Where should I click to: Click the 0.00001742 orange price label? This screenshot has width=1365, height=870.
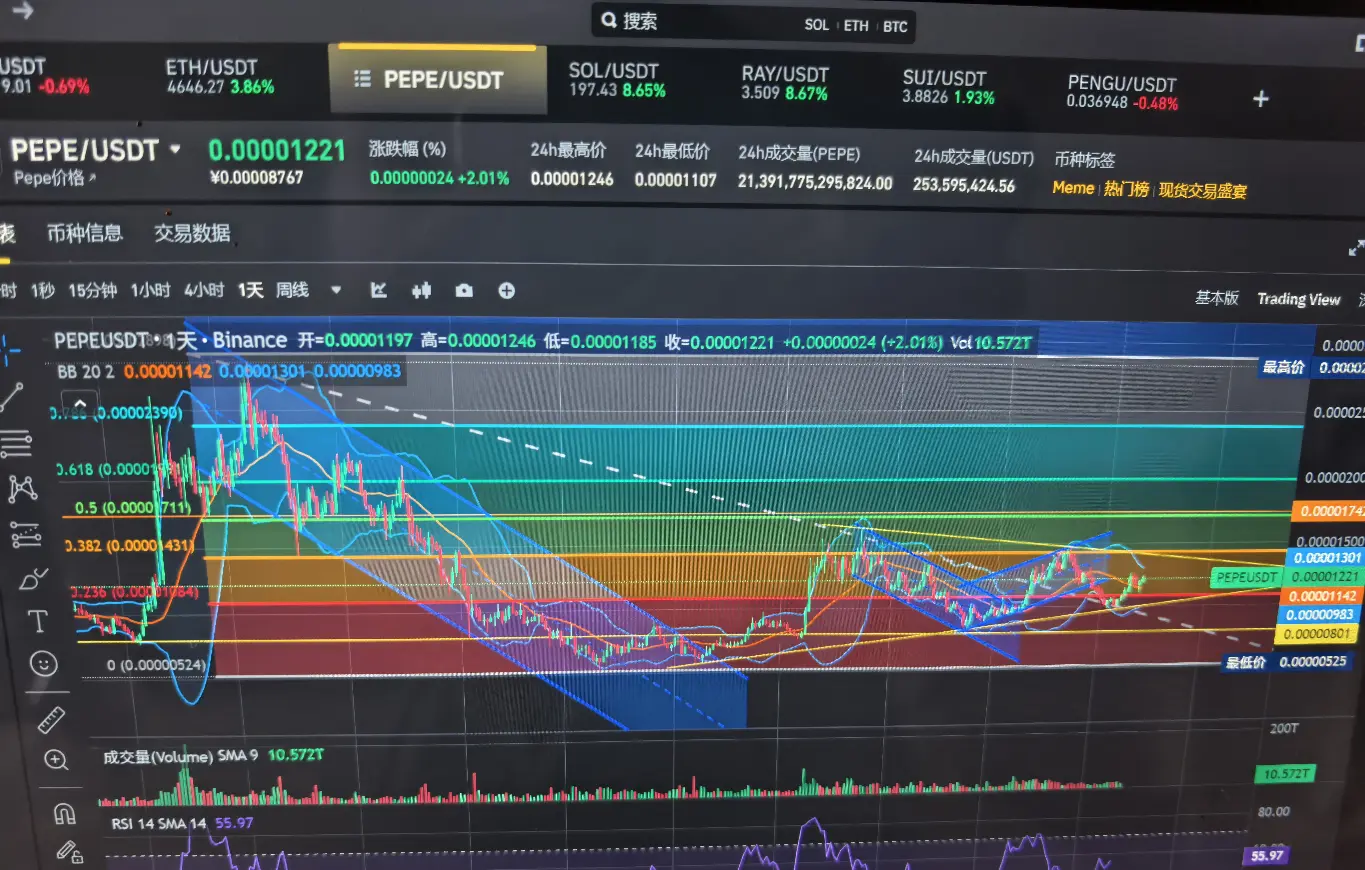coord(1328,511)
